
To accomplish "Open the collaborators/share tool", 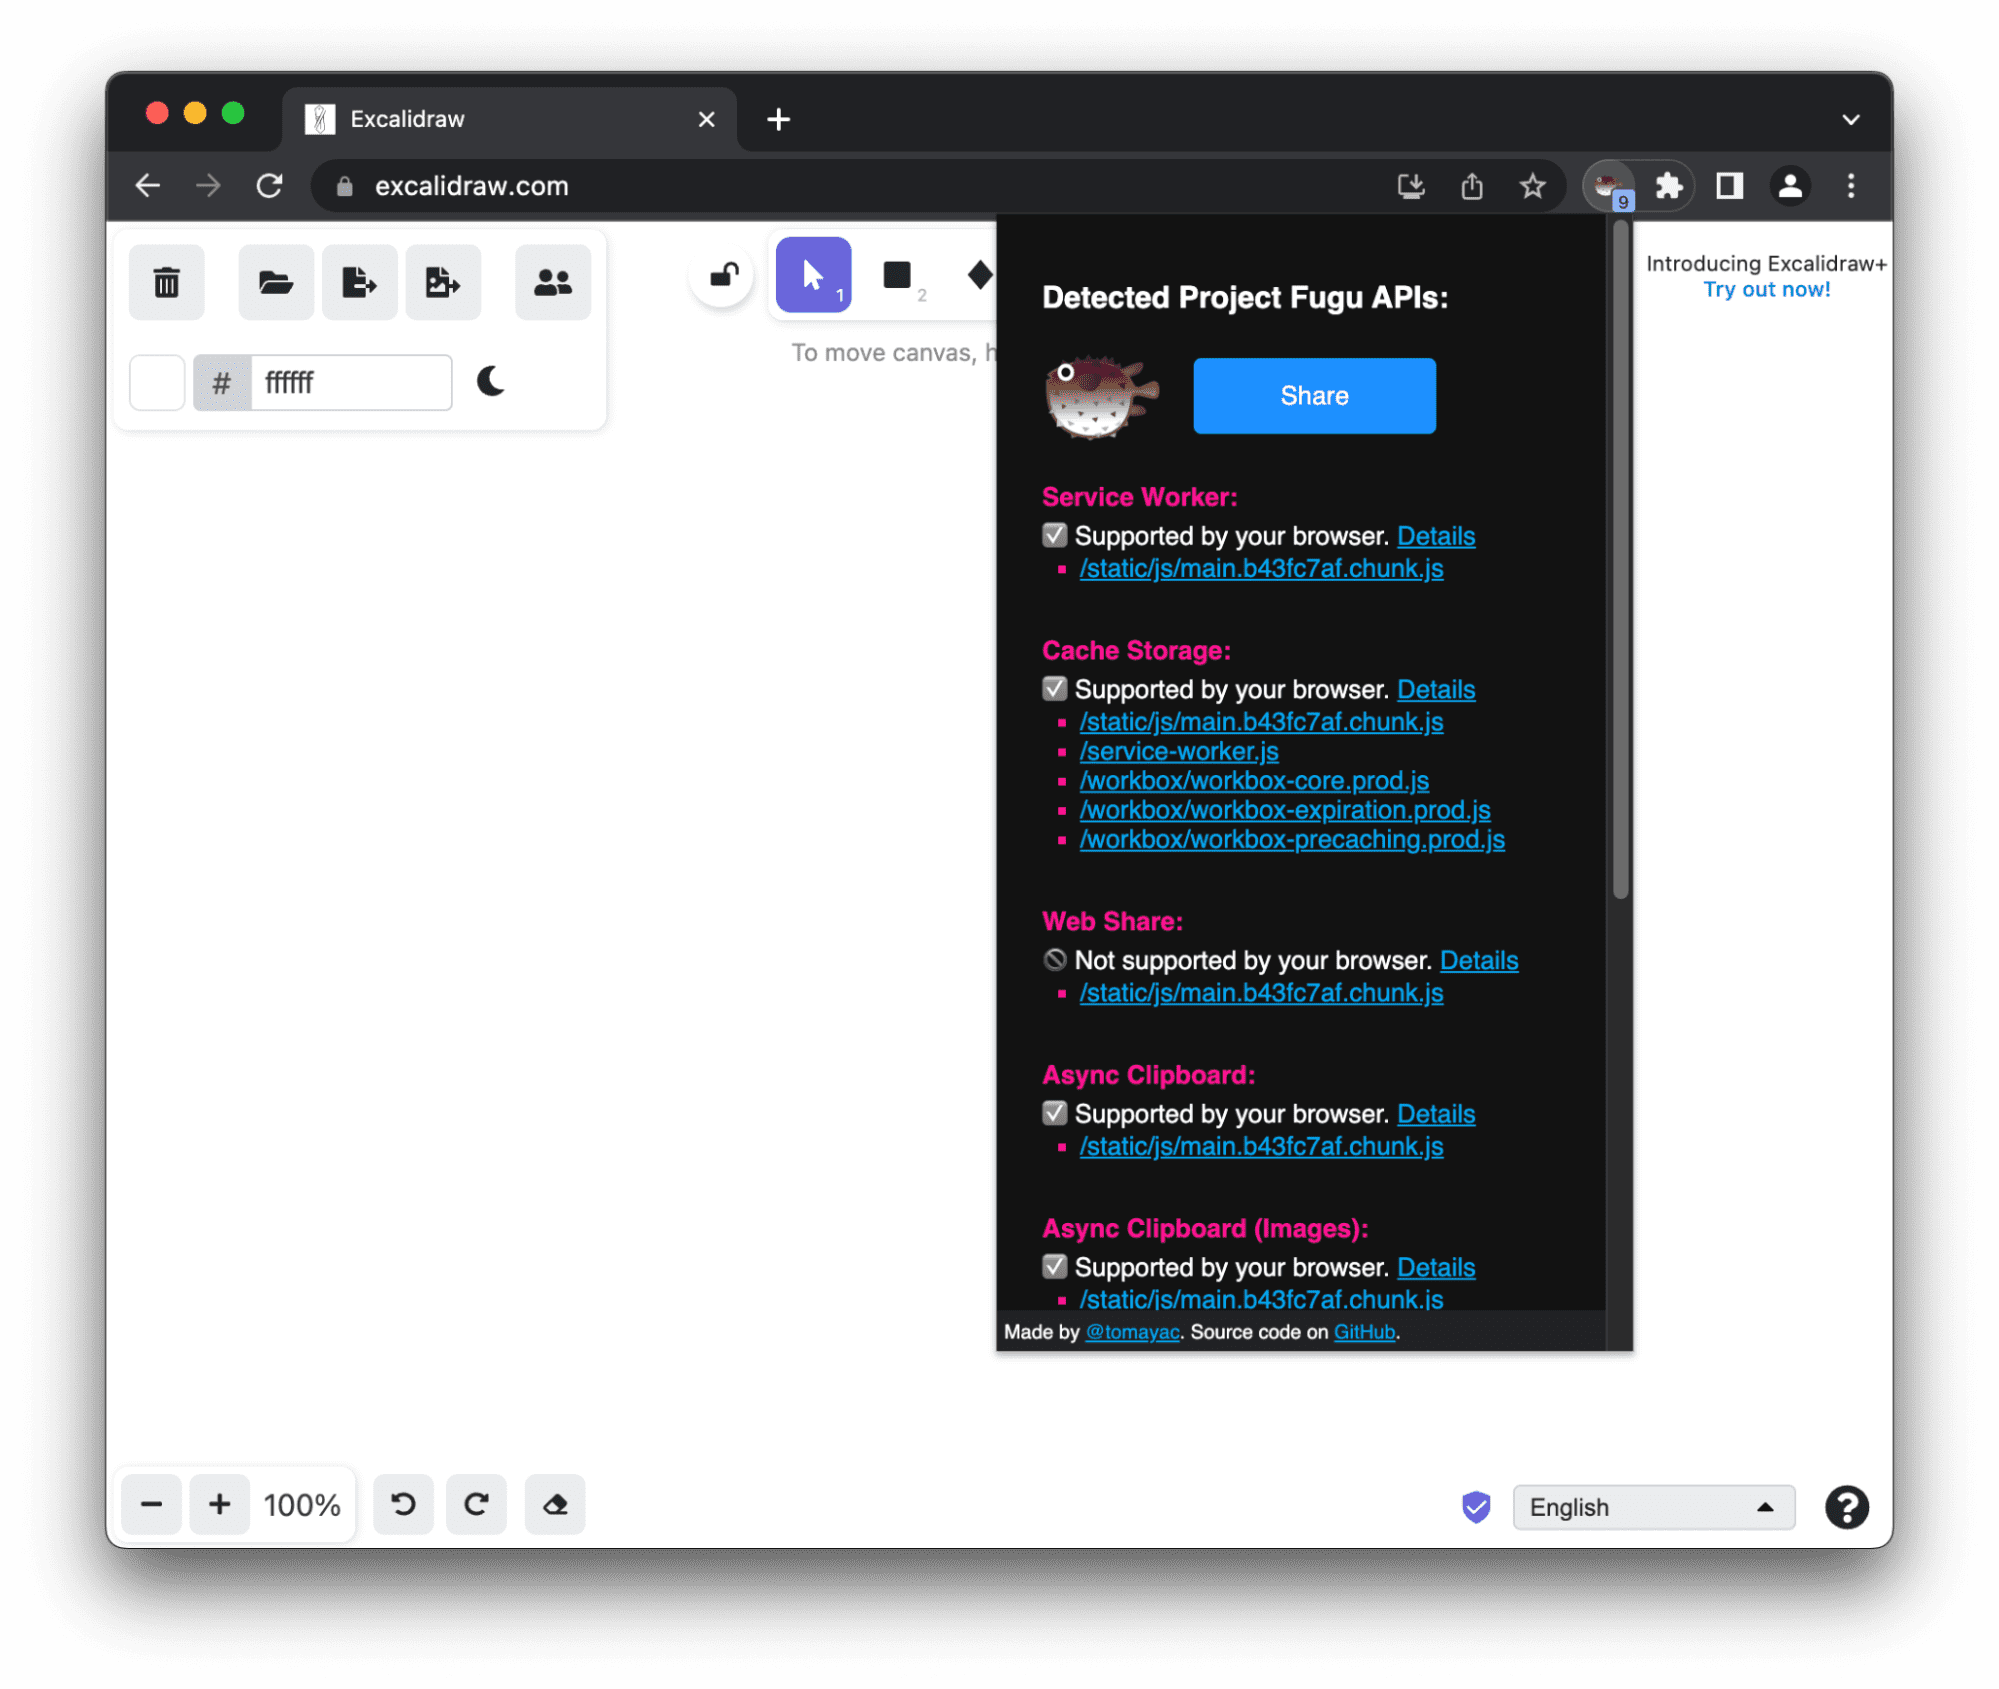I will click(551, 280).
